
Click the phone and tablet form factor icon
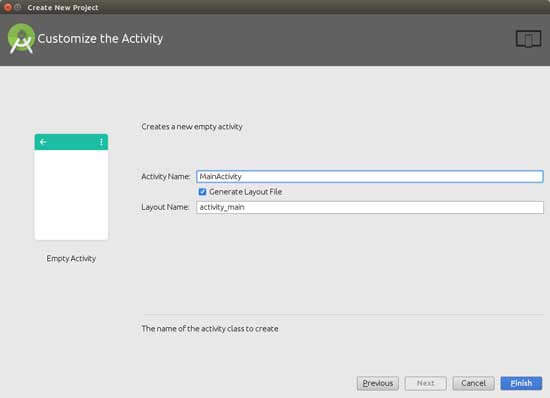[528, 39]
